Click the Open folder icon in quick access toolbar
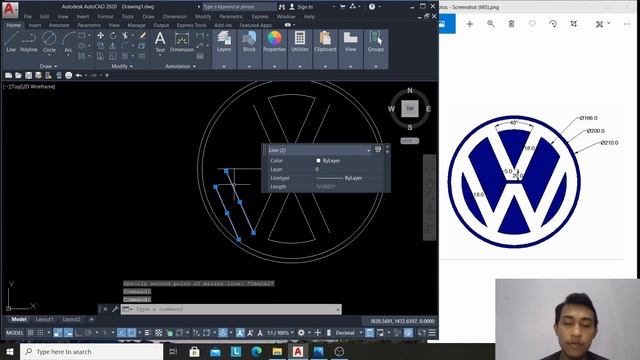Viewport: 640px width, 360px height. coord(18,76)
